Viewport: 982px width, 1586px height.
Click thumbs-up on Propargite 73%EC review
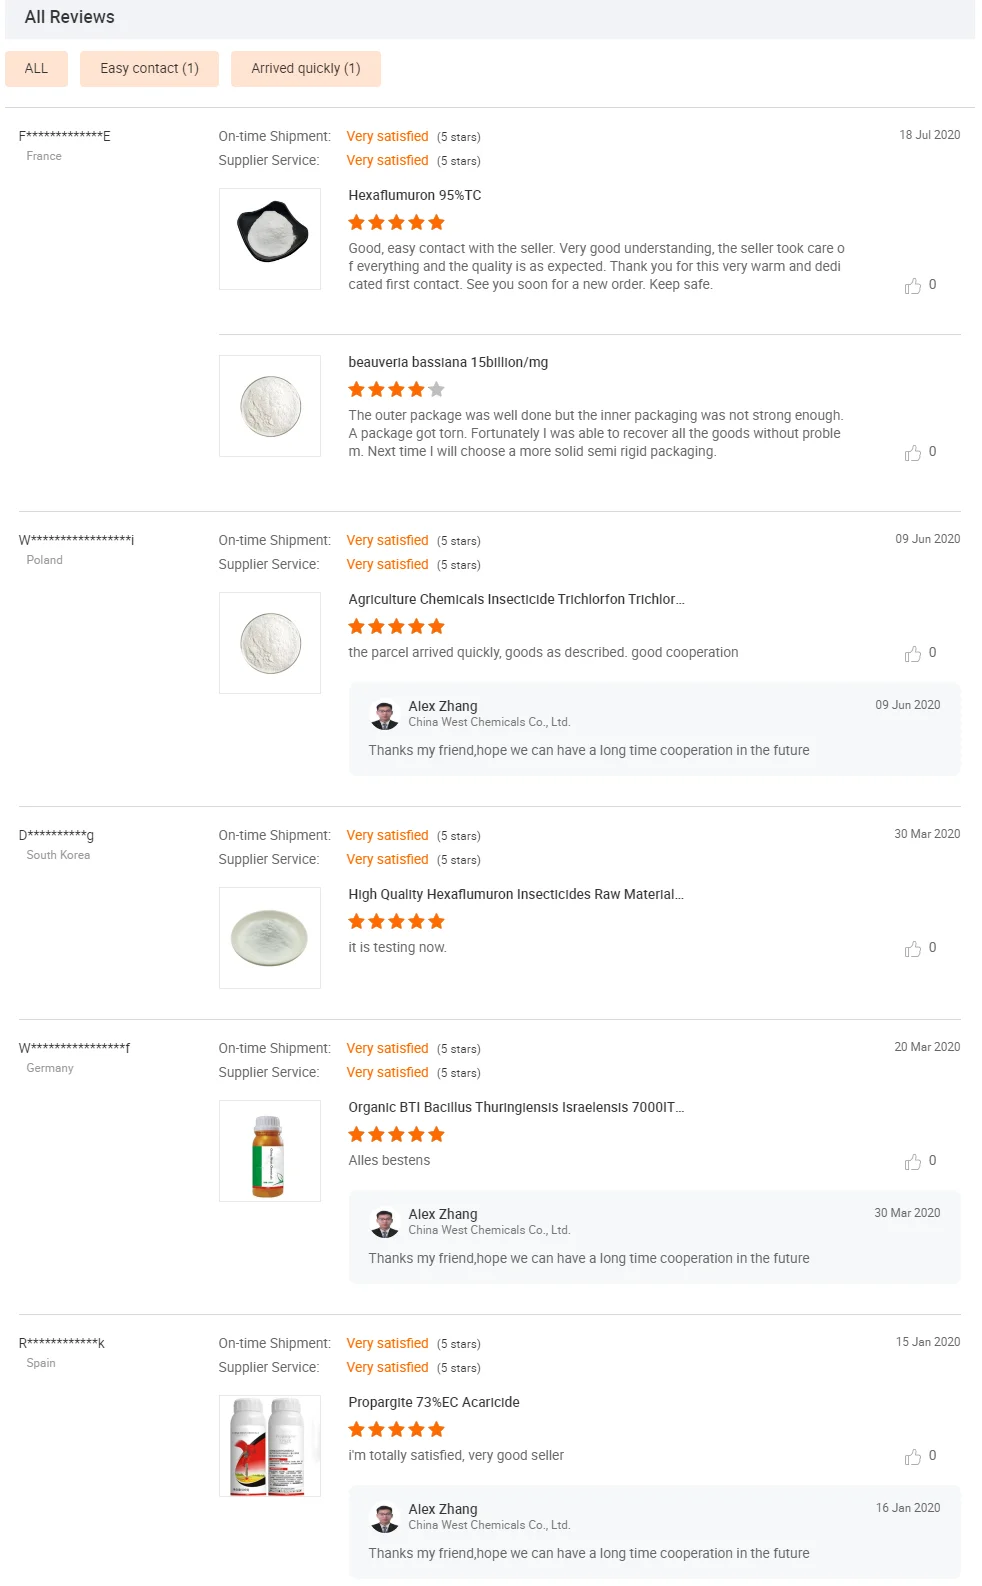[913, 1457]
